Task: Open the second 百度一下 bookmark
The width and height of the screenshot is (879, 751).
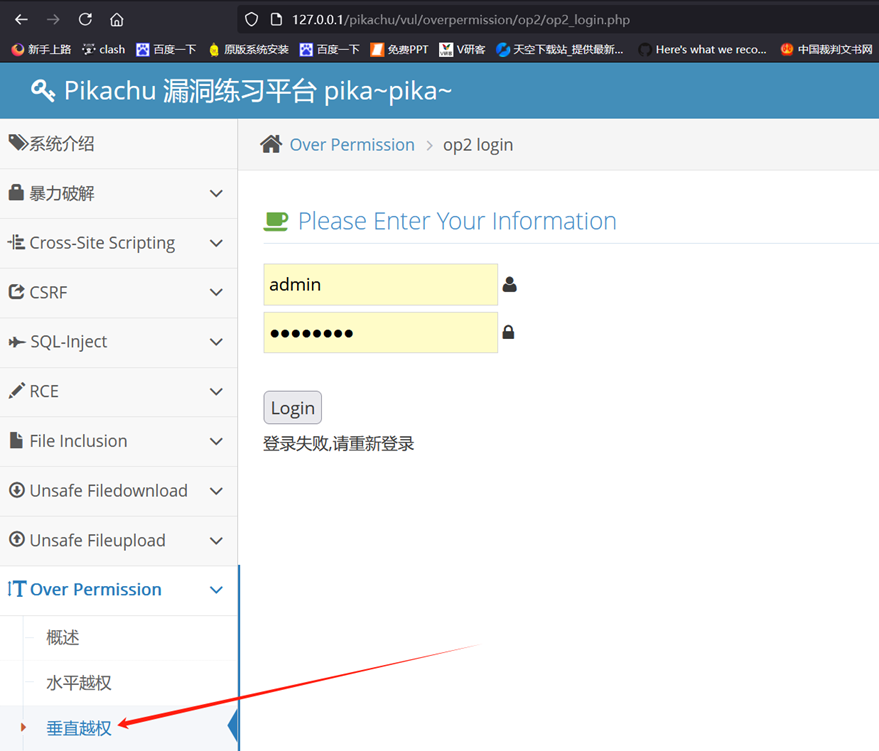Action: coord(330,49)
